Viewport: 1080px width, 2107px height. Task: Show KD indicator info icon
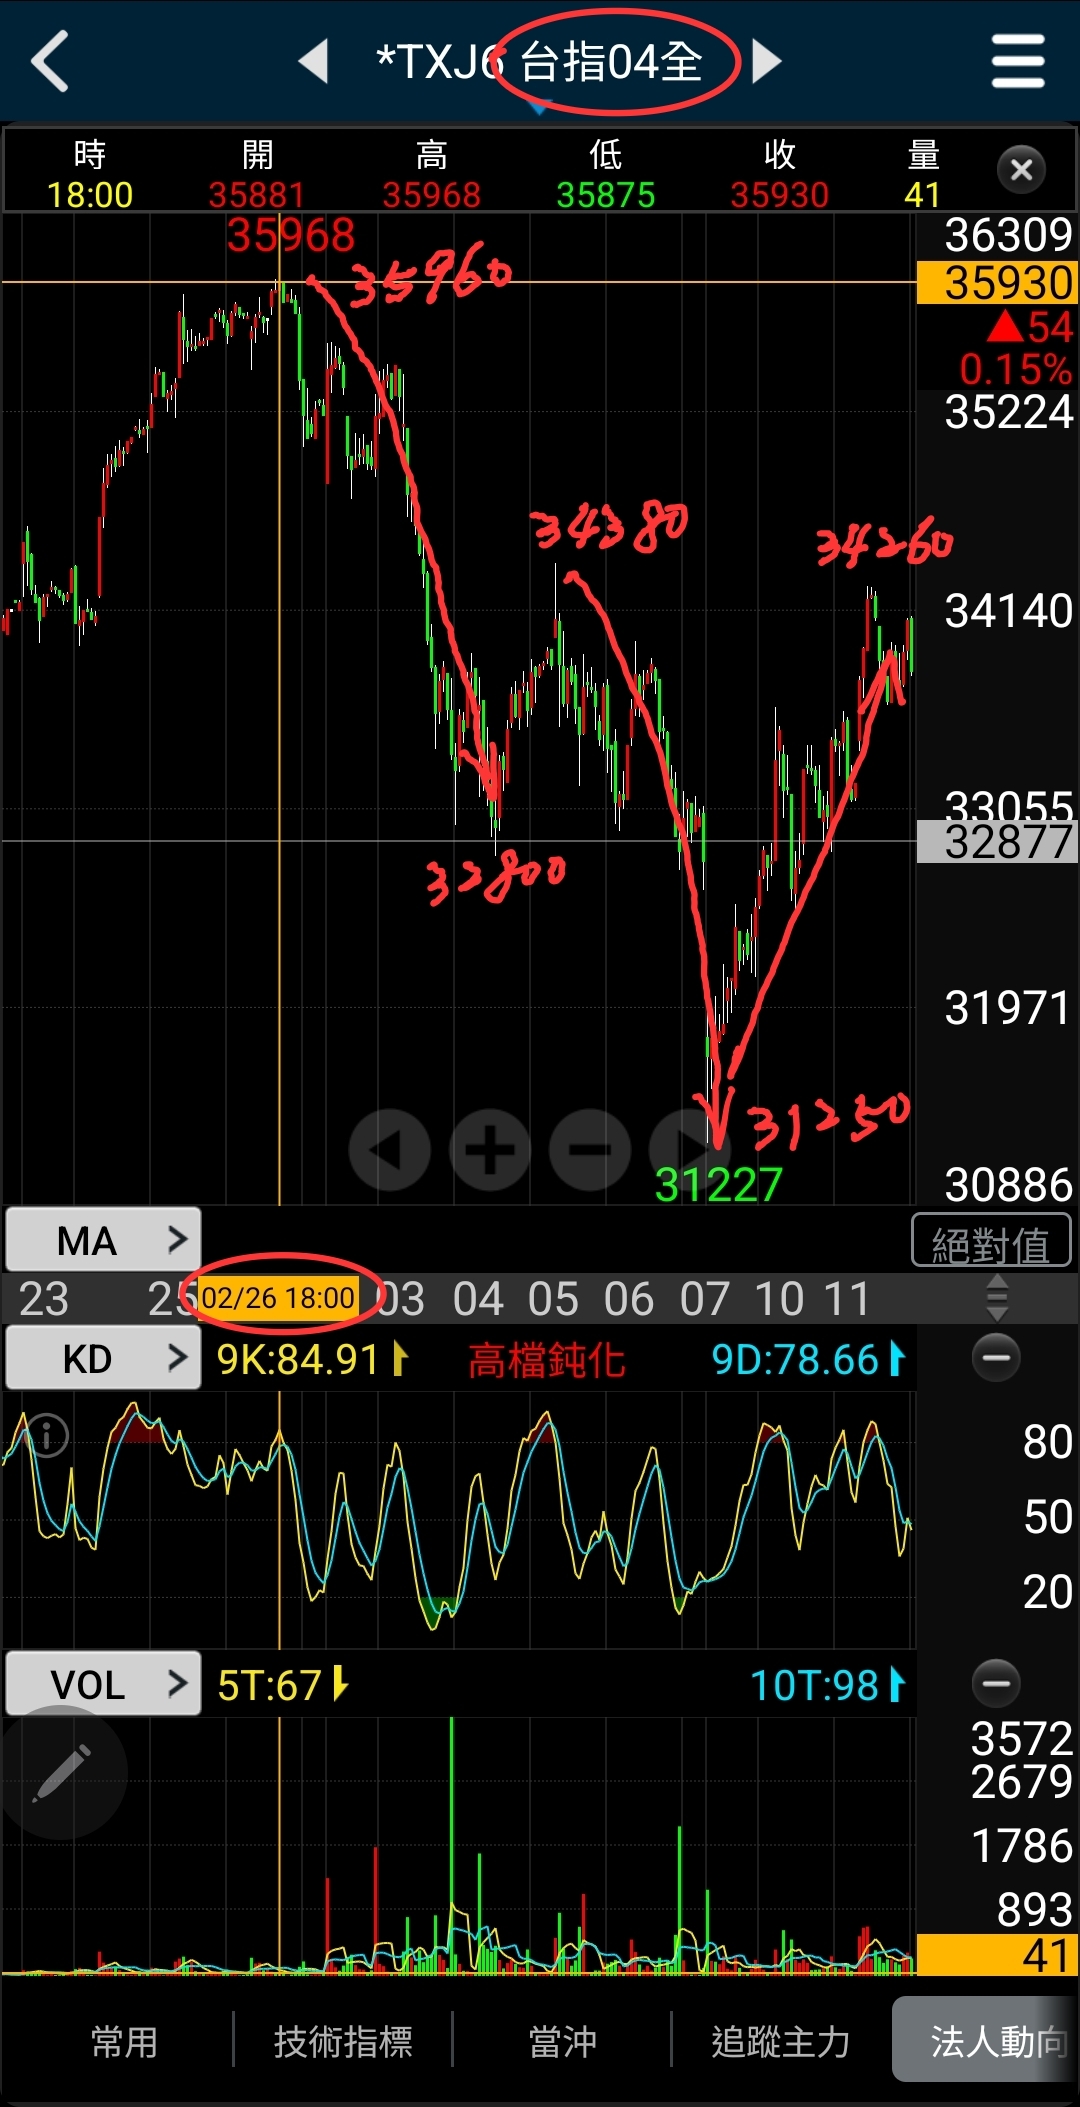click(x=46, y=1435)
